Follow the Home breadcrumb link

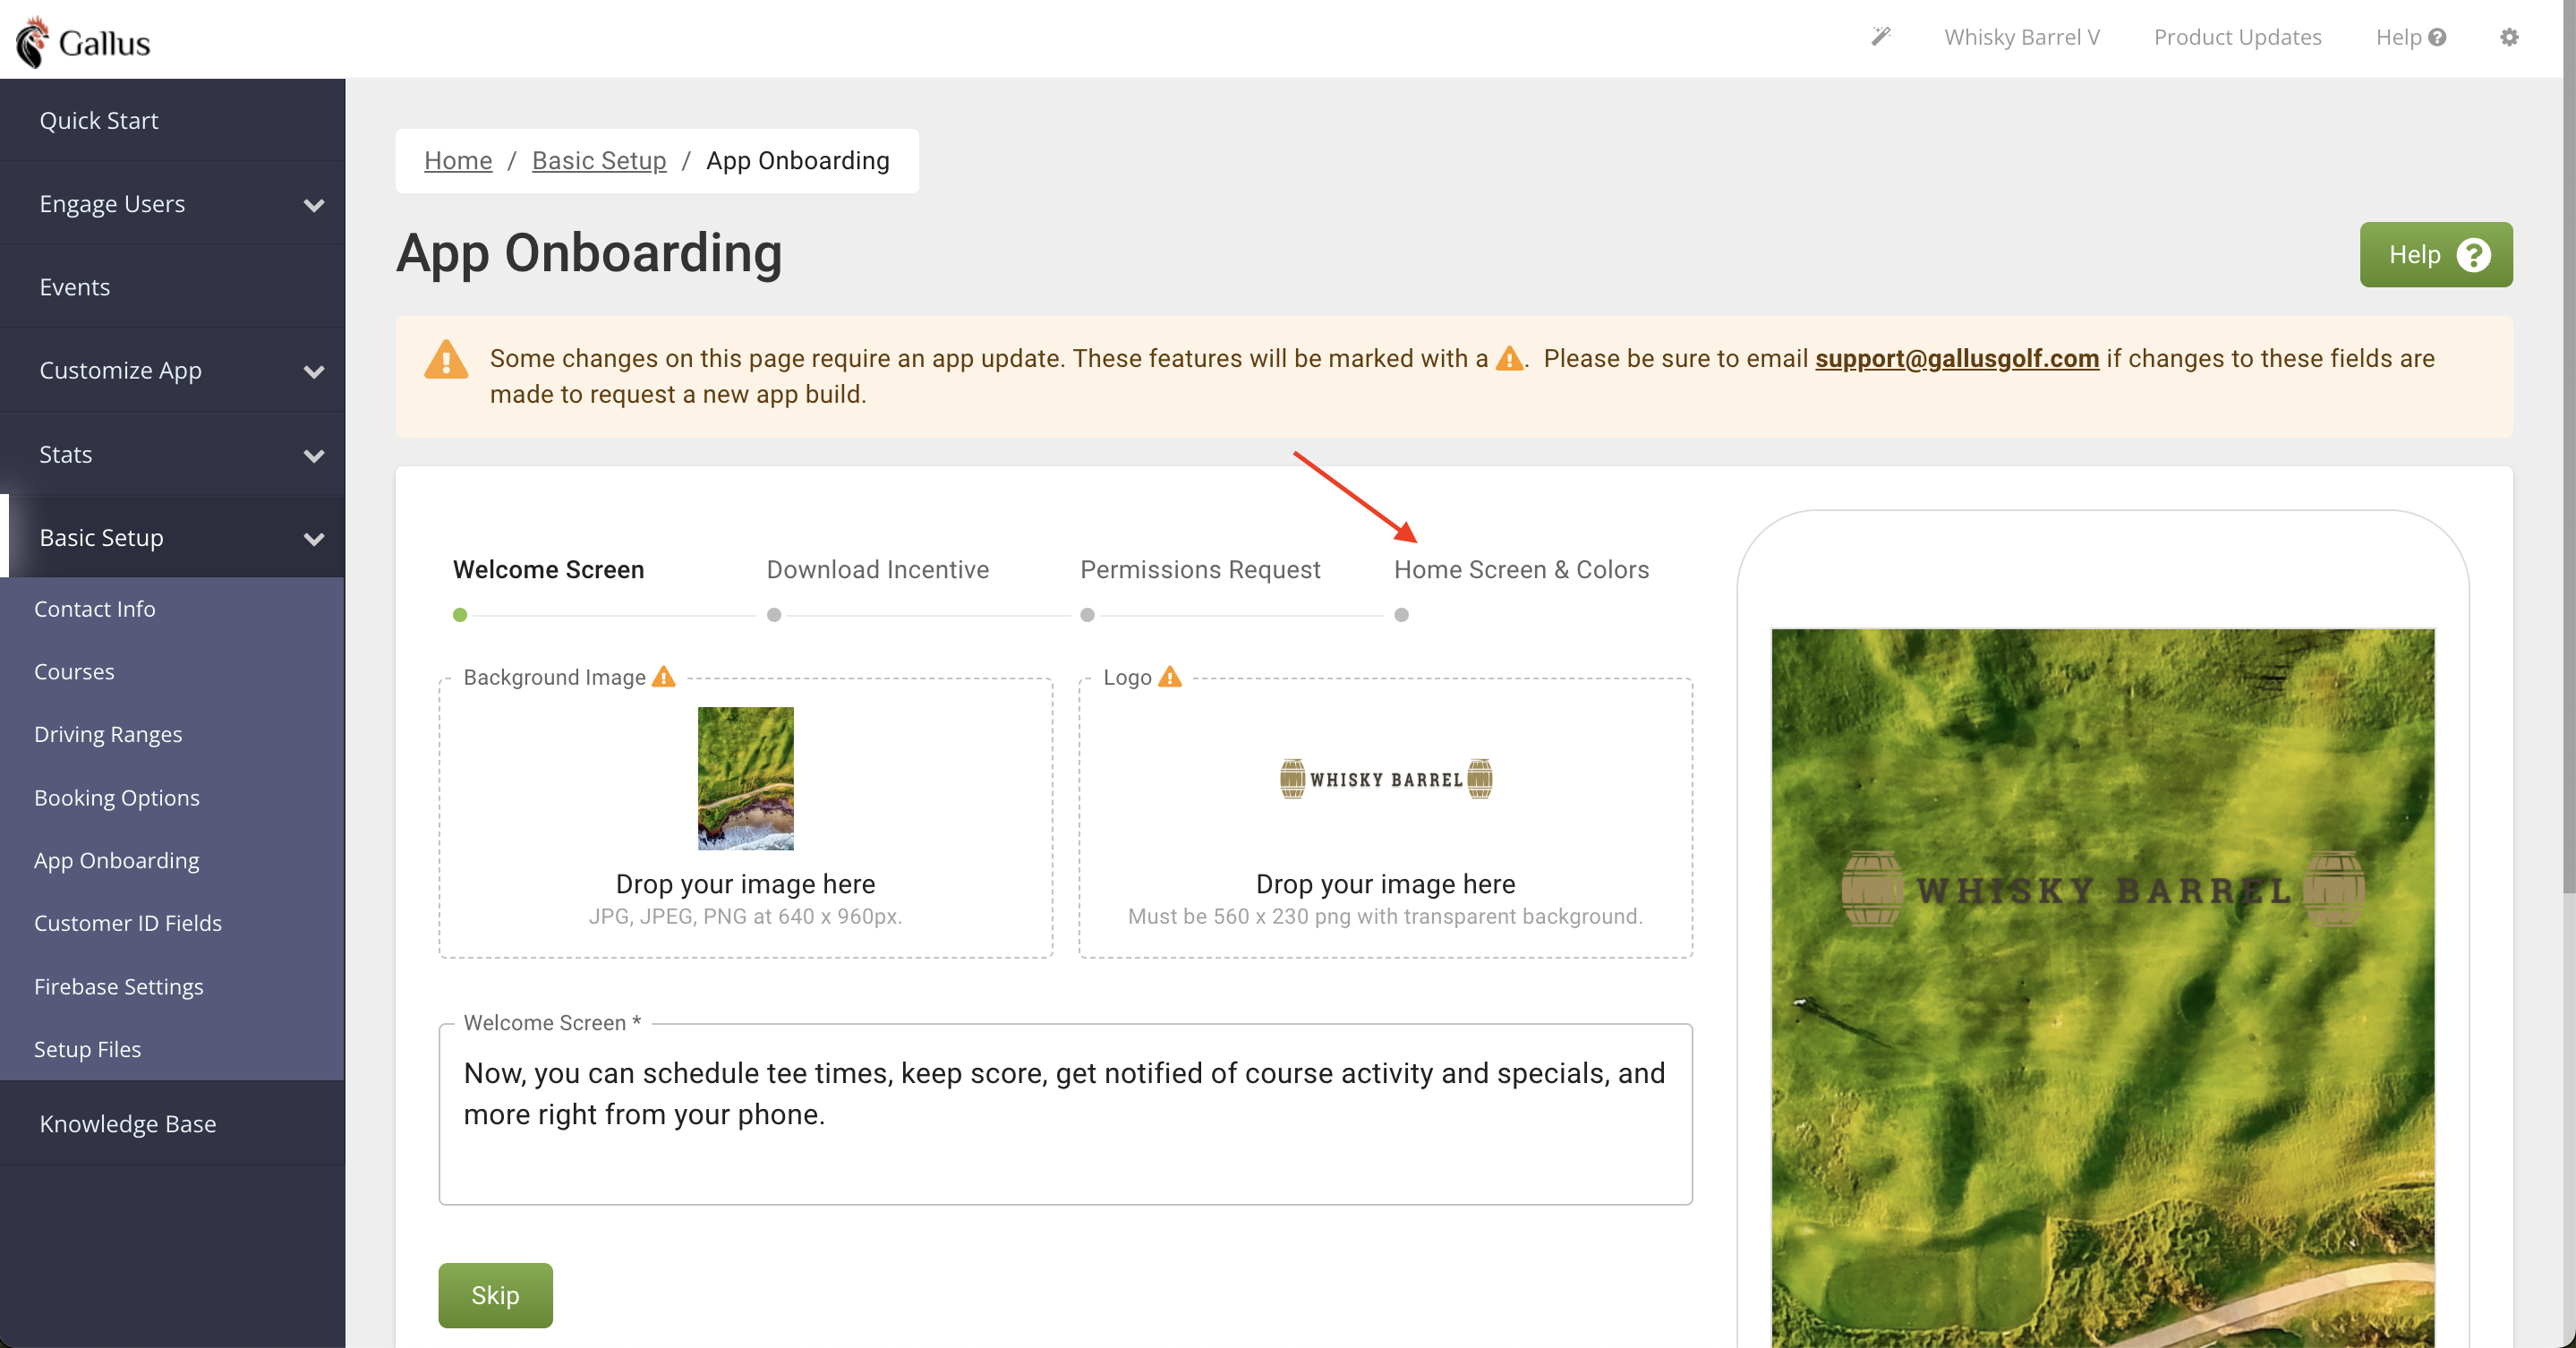[x=458, y=160]
